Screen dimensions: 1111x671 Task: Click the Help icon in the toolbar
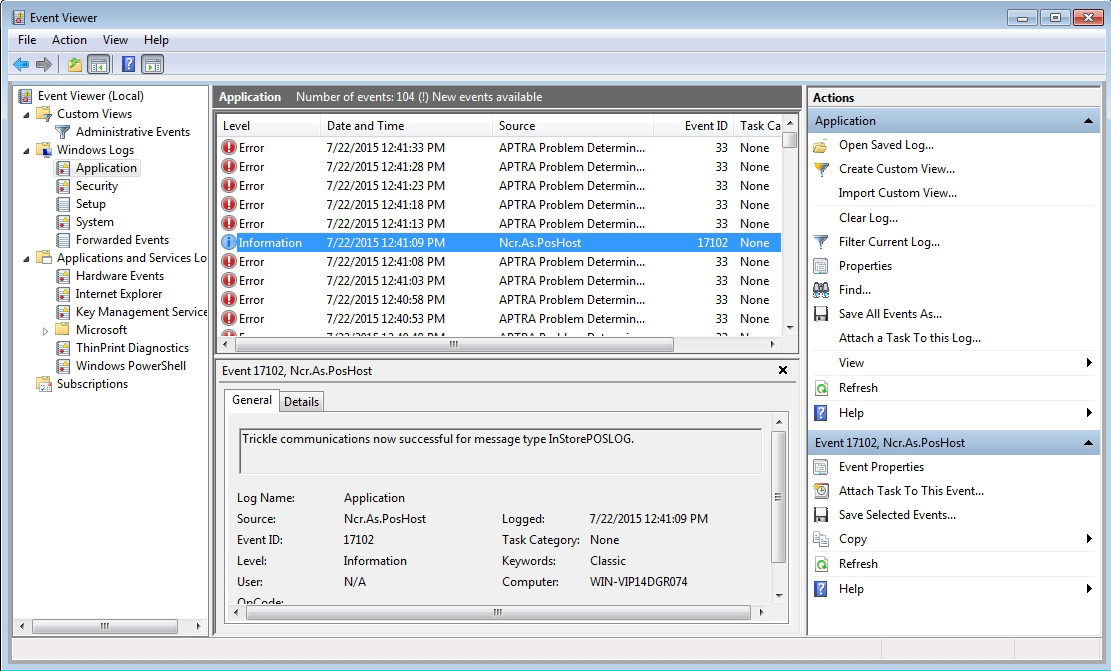[128, 64]
